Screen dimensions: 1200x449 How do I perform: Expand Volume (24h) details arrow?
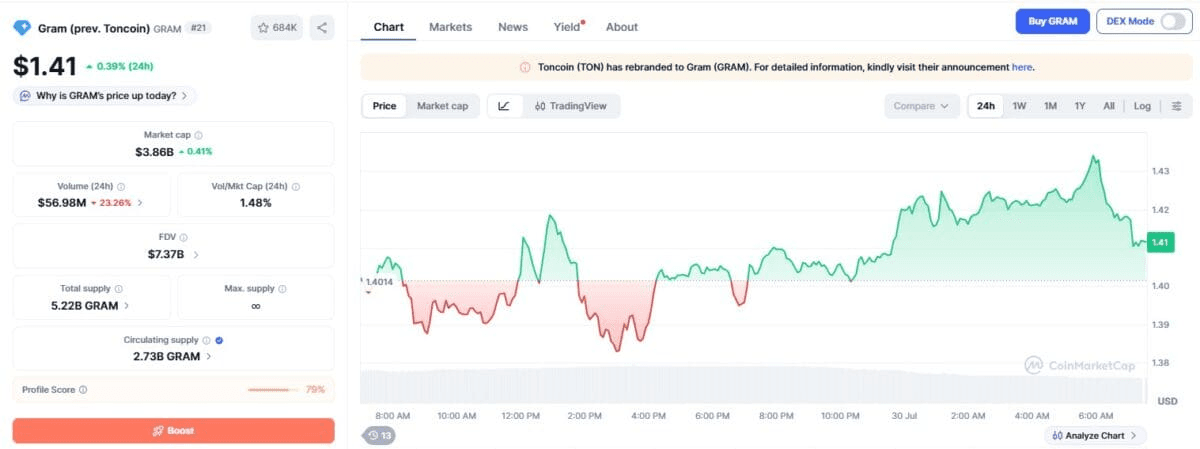click(140, 202)
